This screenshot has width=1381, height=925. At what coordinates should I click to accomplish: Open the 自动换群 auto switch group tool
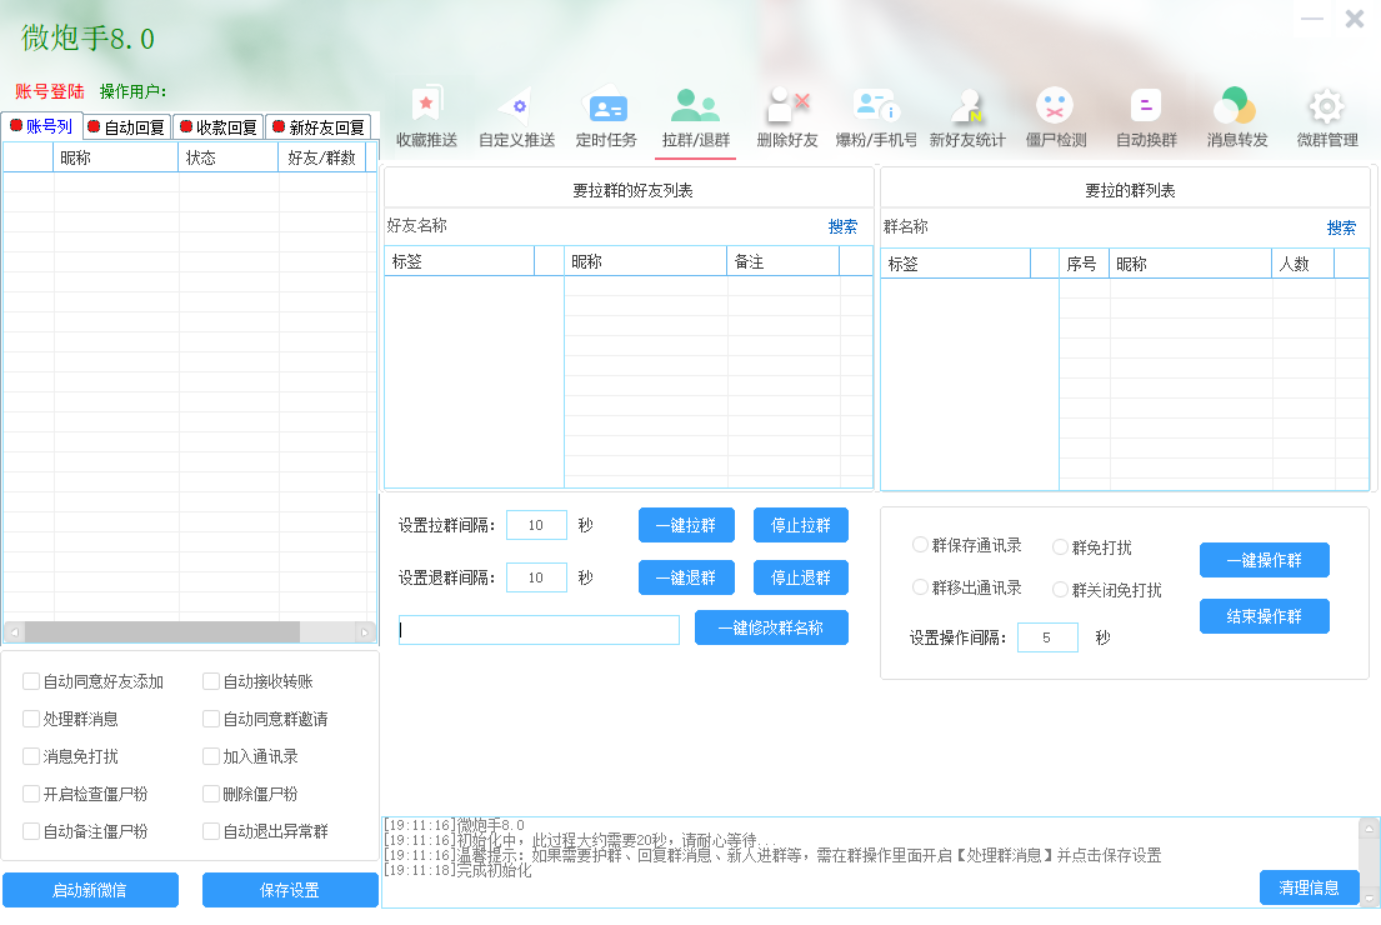click(1146, 118)
